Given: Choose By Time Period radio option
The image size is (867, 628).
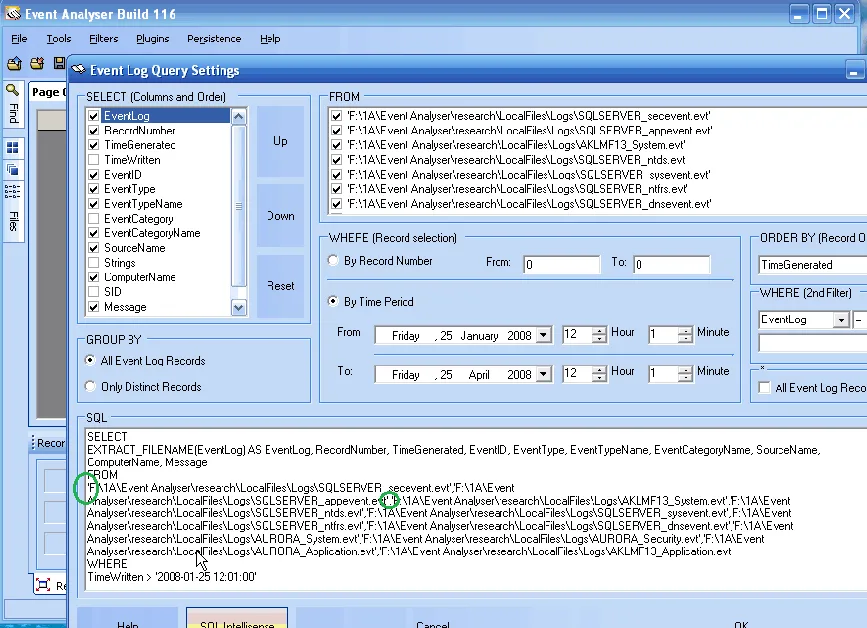Looking at the screenshot, I should coord(333,301).
